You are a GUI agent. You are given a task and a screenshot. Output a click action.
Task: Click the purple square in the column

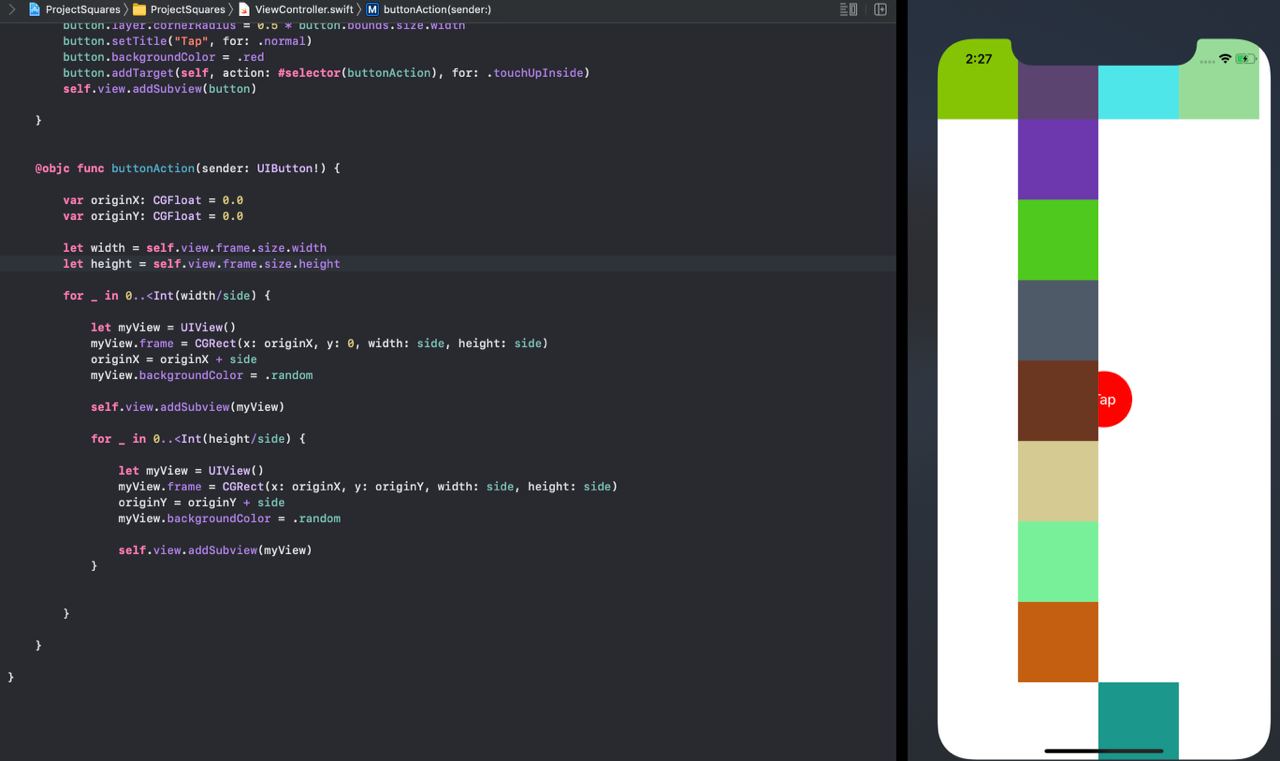coord(1058,159)
